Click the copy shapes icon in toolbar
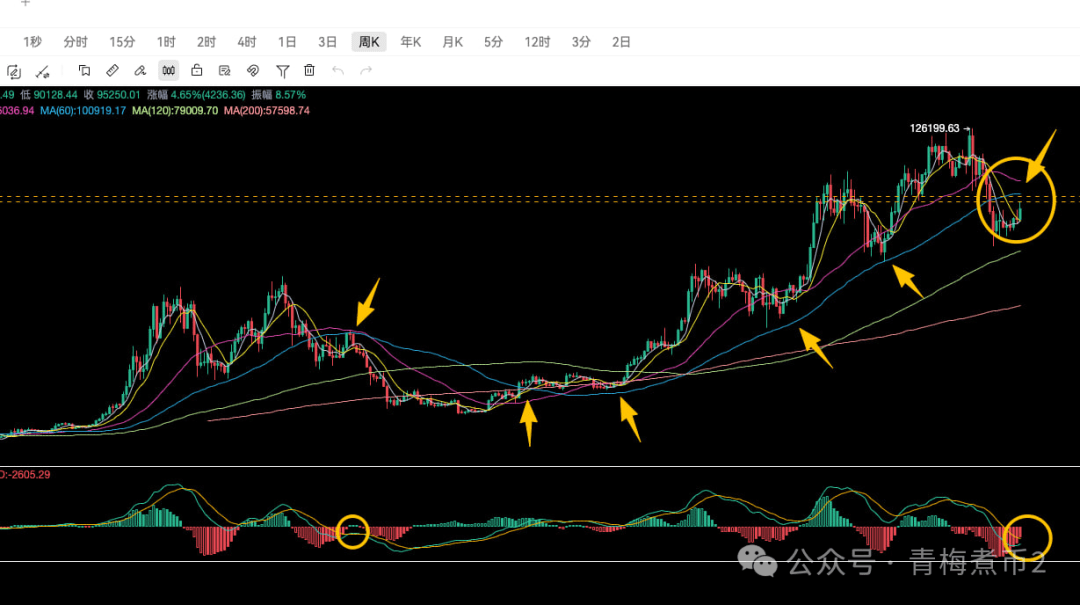 tap(84, 70)
